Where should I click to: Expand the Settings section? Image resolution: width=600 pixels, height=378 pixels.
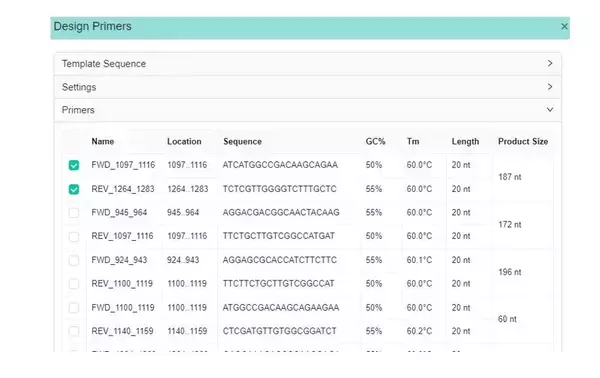click(308, 87)
